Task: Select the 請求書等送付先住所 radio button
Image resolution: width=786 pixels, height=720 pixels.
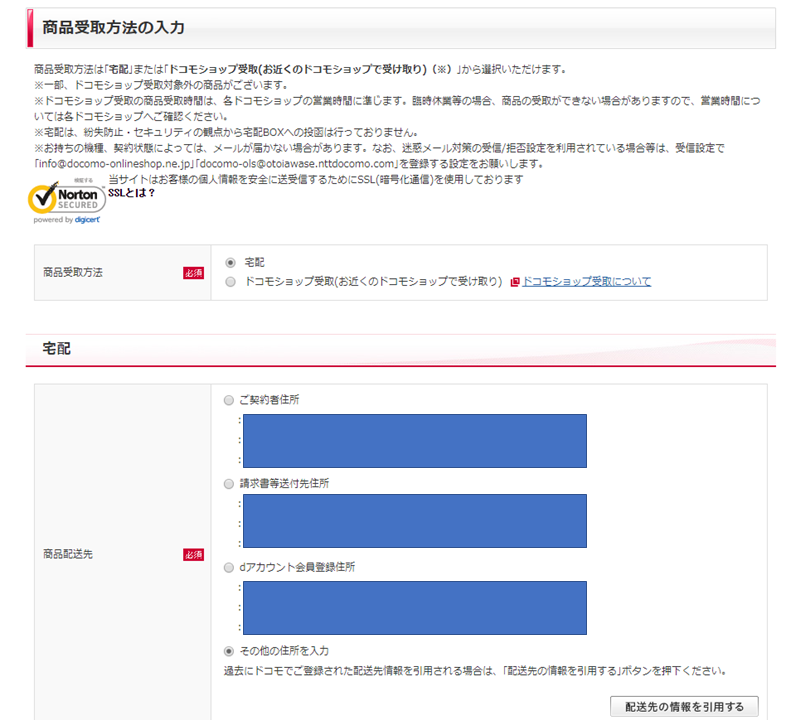Action: tap(229, 484)
